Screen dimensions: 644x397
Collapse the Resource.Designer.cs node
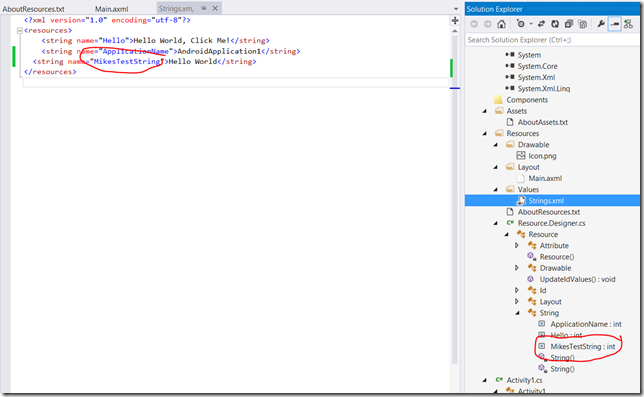(496, 223)
